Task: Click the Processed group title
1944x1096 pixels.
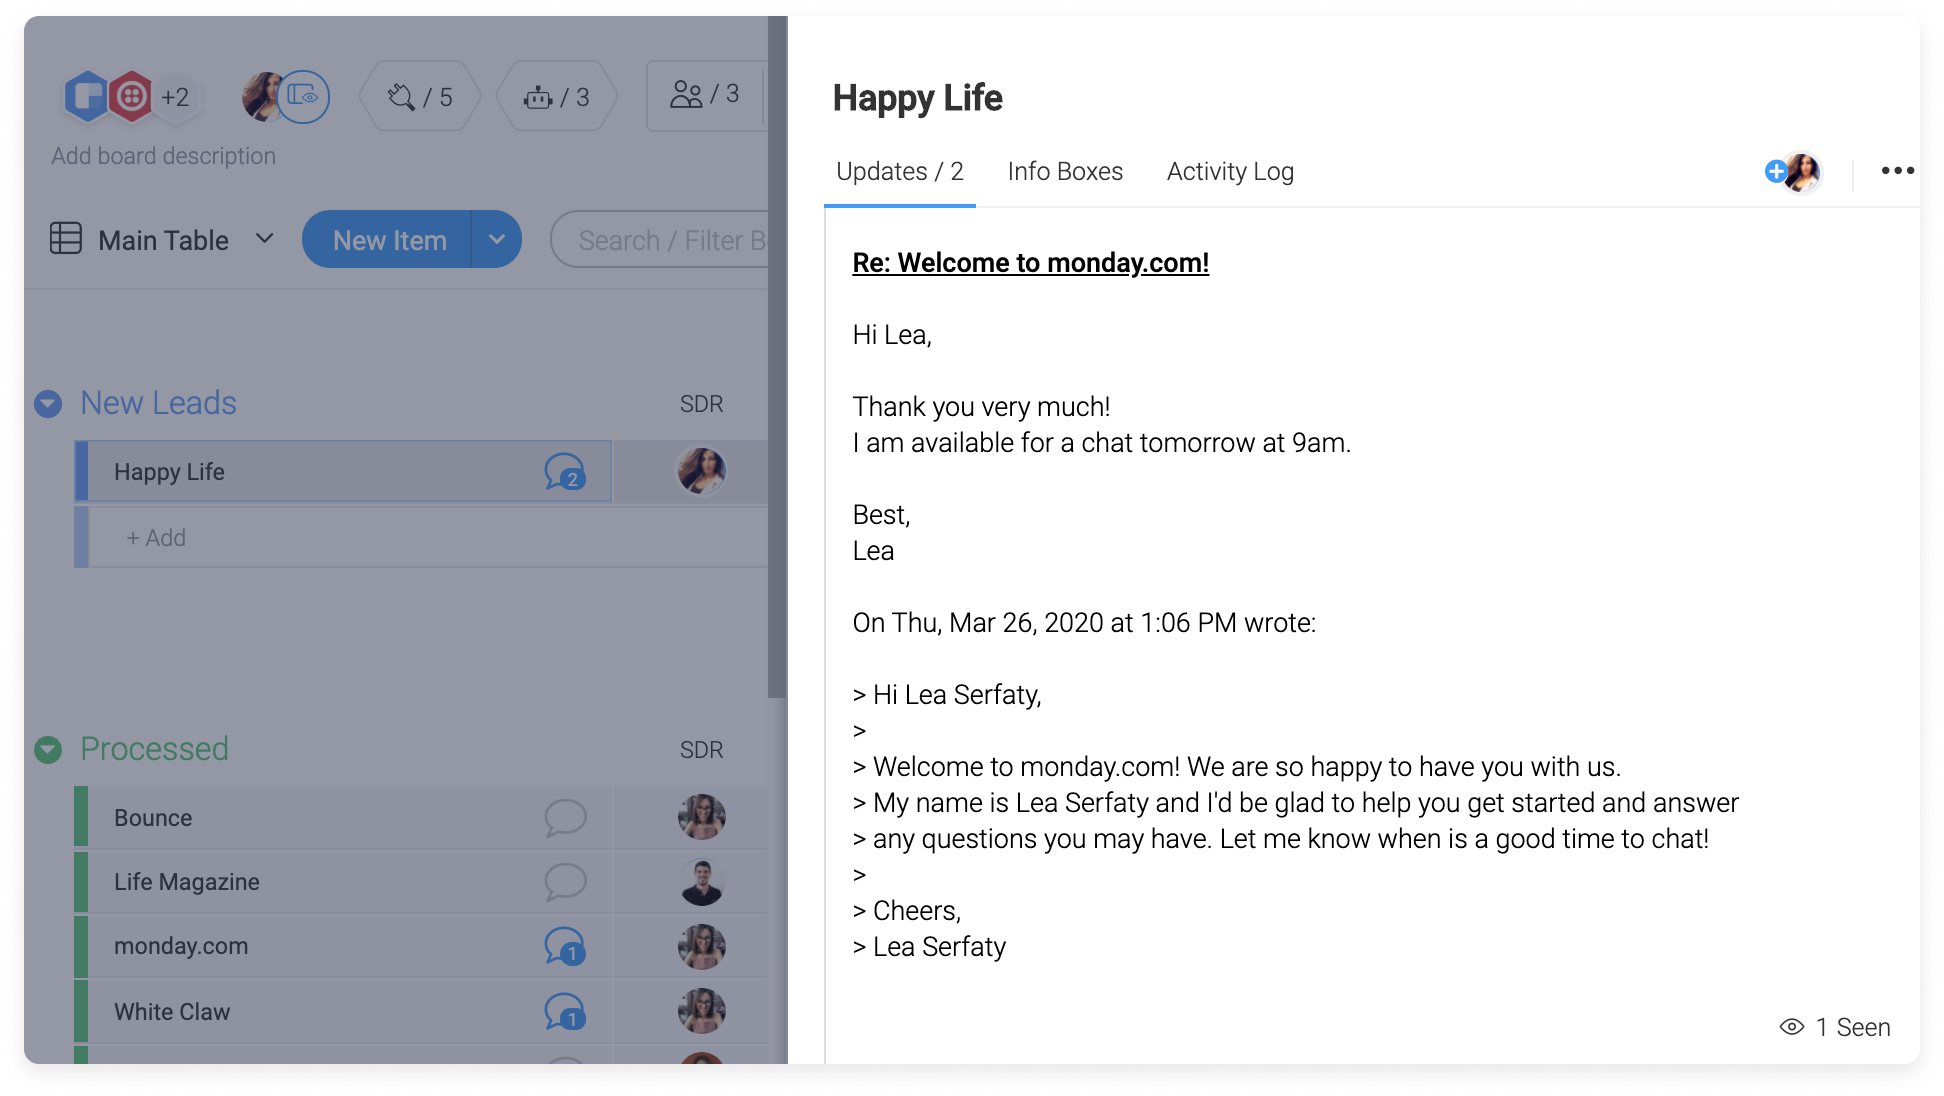Action: 155,749
